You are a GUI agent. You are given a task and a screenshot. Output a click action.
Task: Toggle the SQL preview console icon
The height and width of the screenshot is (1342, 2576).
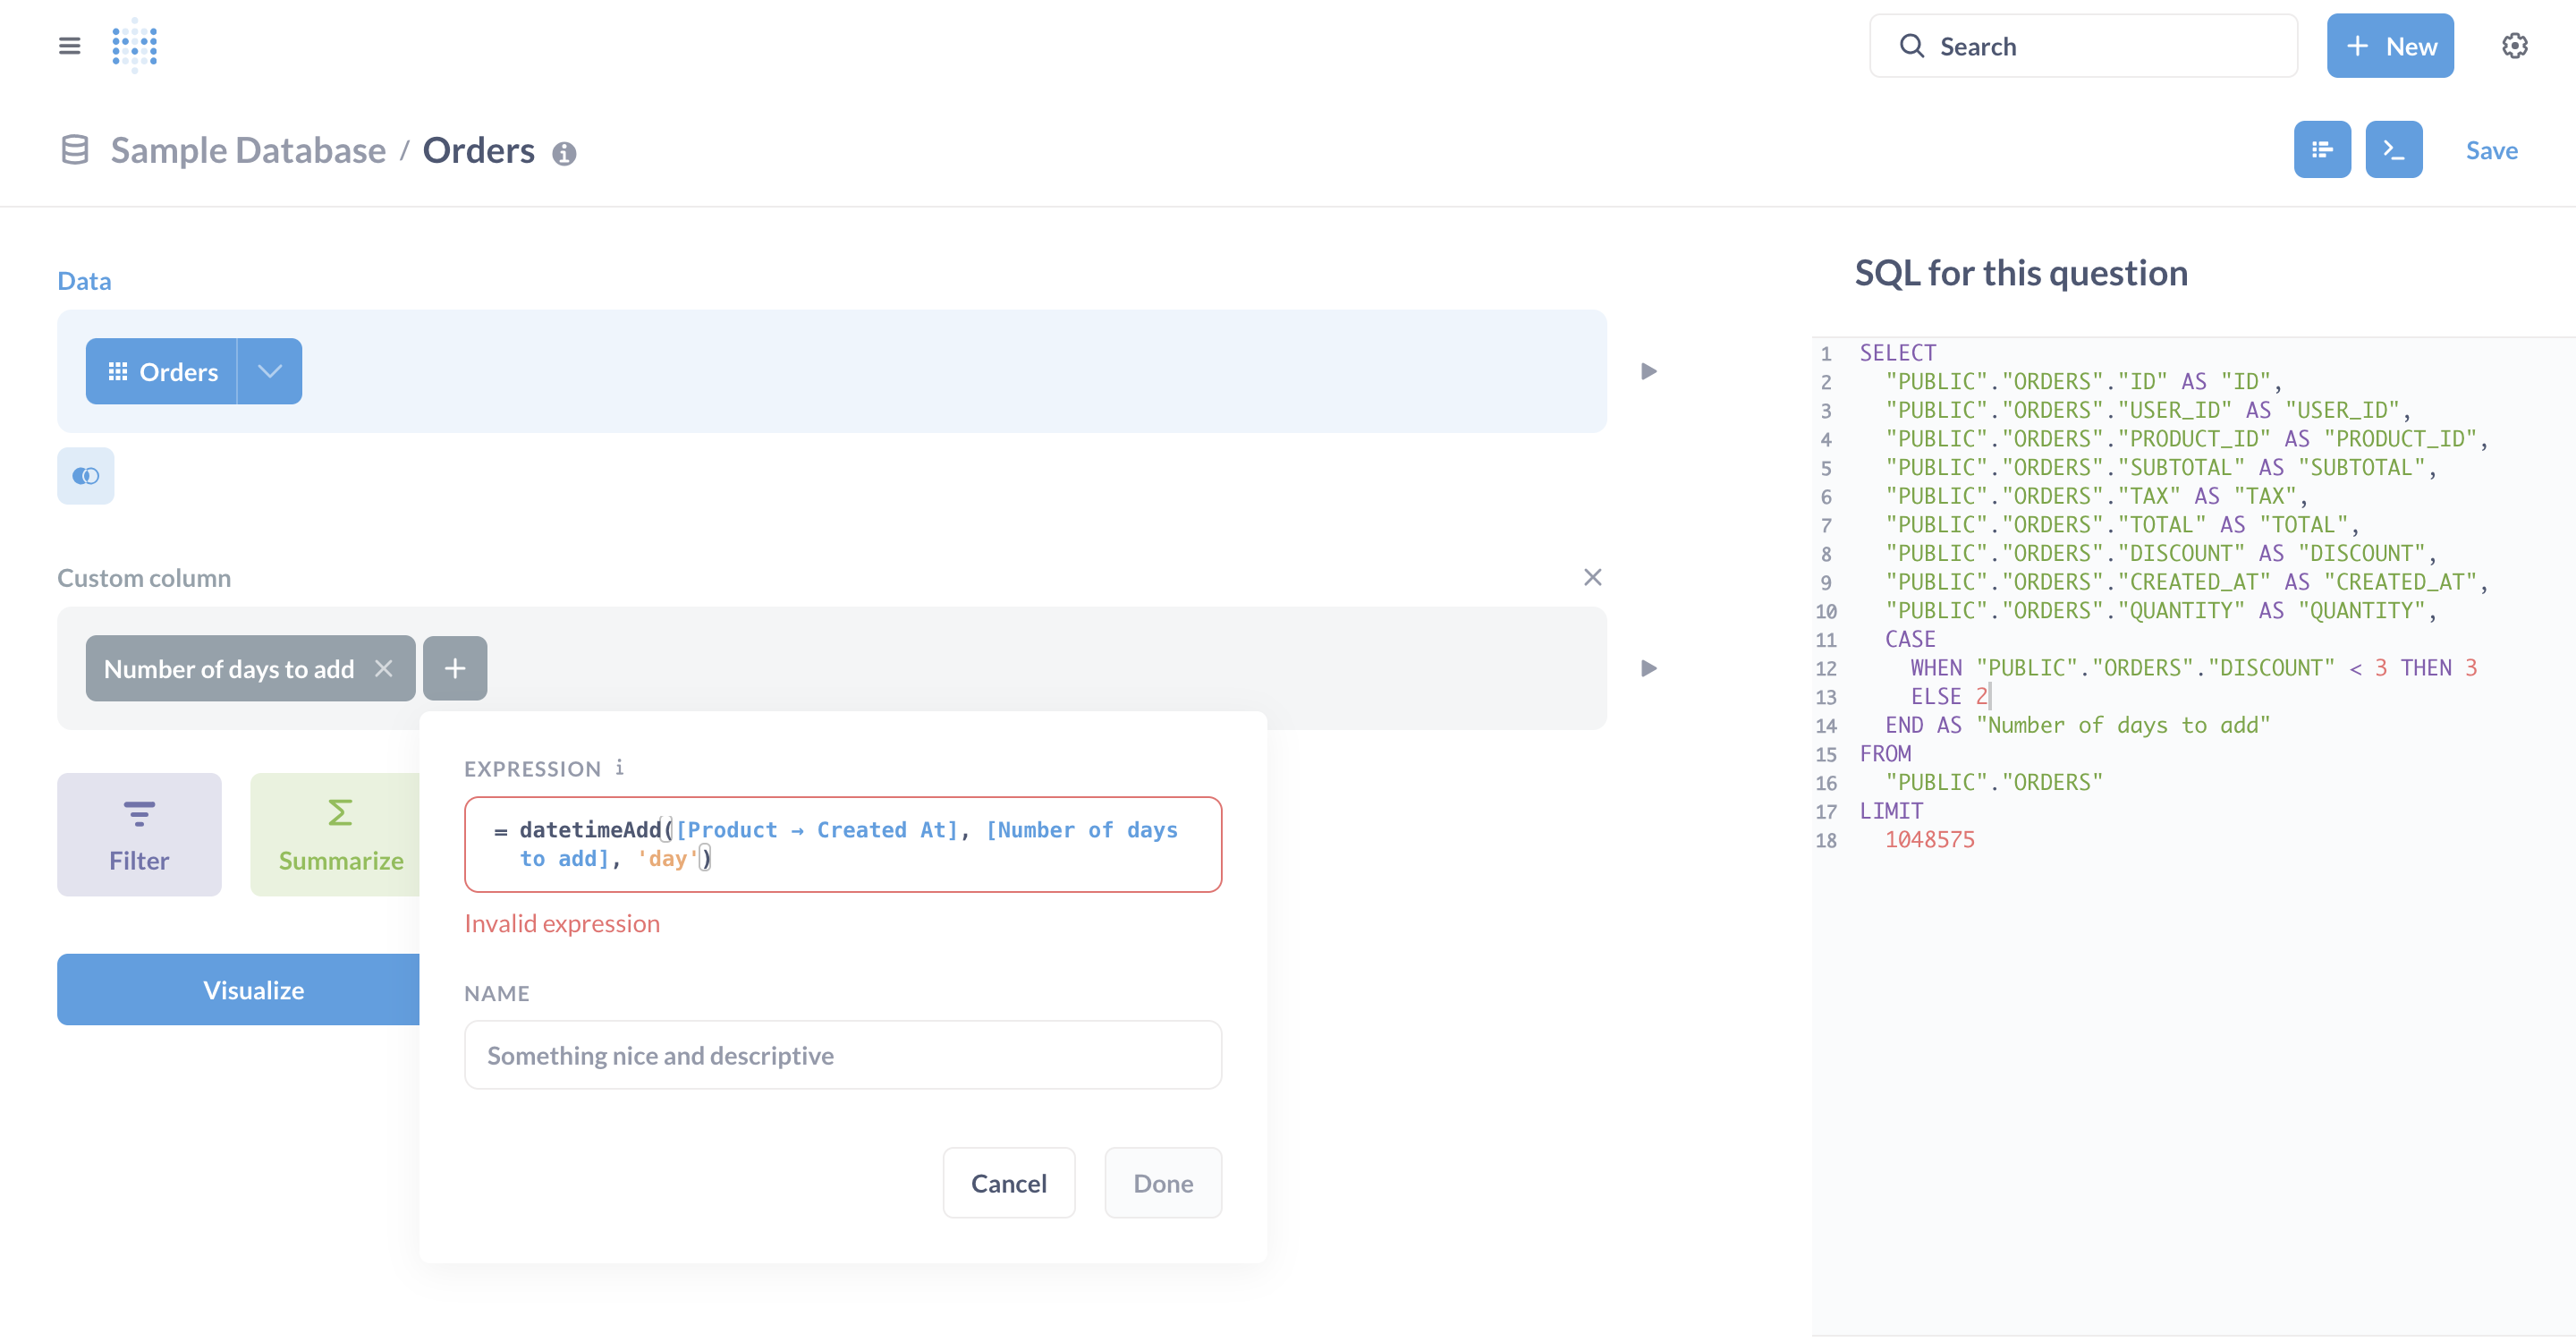tap(2393, 150)
